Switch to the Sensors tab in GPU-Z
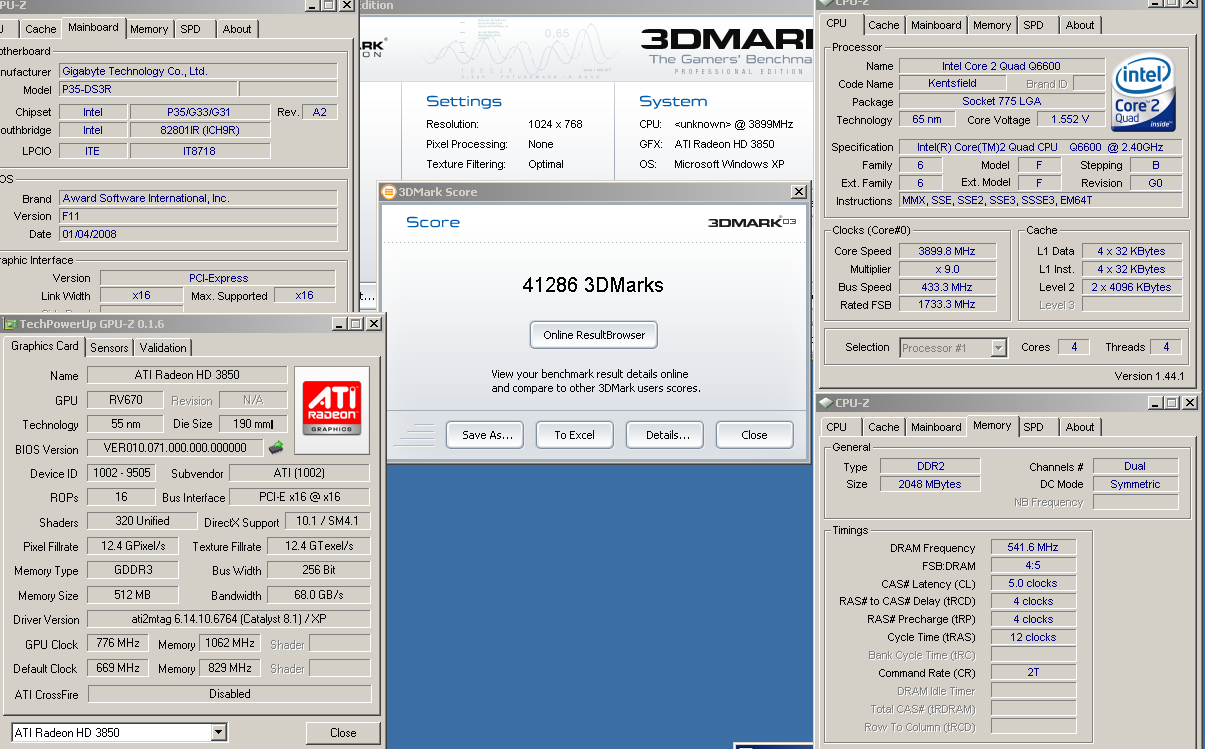 click(109, 347)
